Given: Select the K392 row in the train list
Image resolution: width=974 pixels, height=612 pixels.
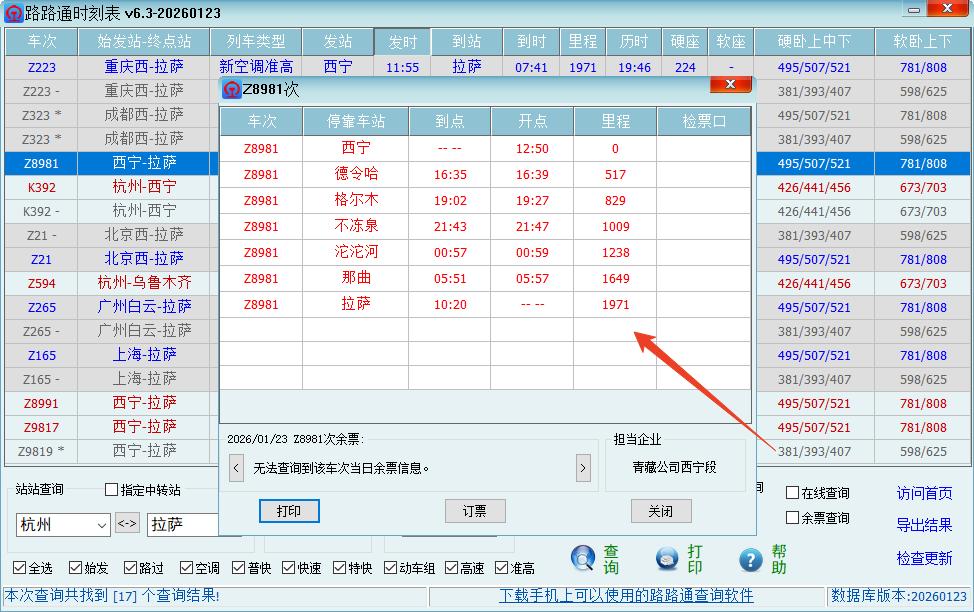Looking at the screenshot, I should pos(40,187).
